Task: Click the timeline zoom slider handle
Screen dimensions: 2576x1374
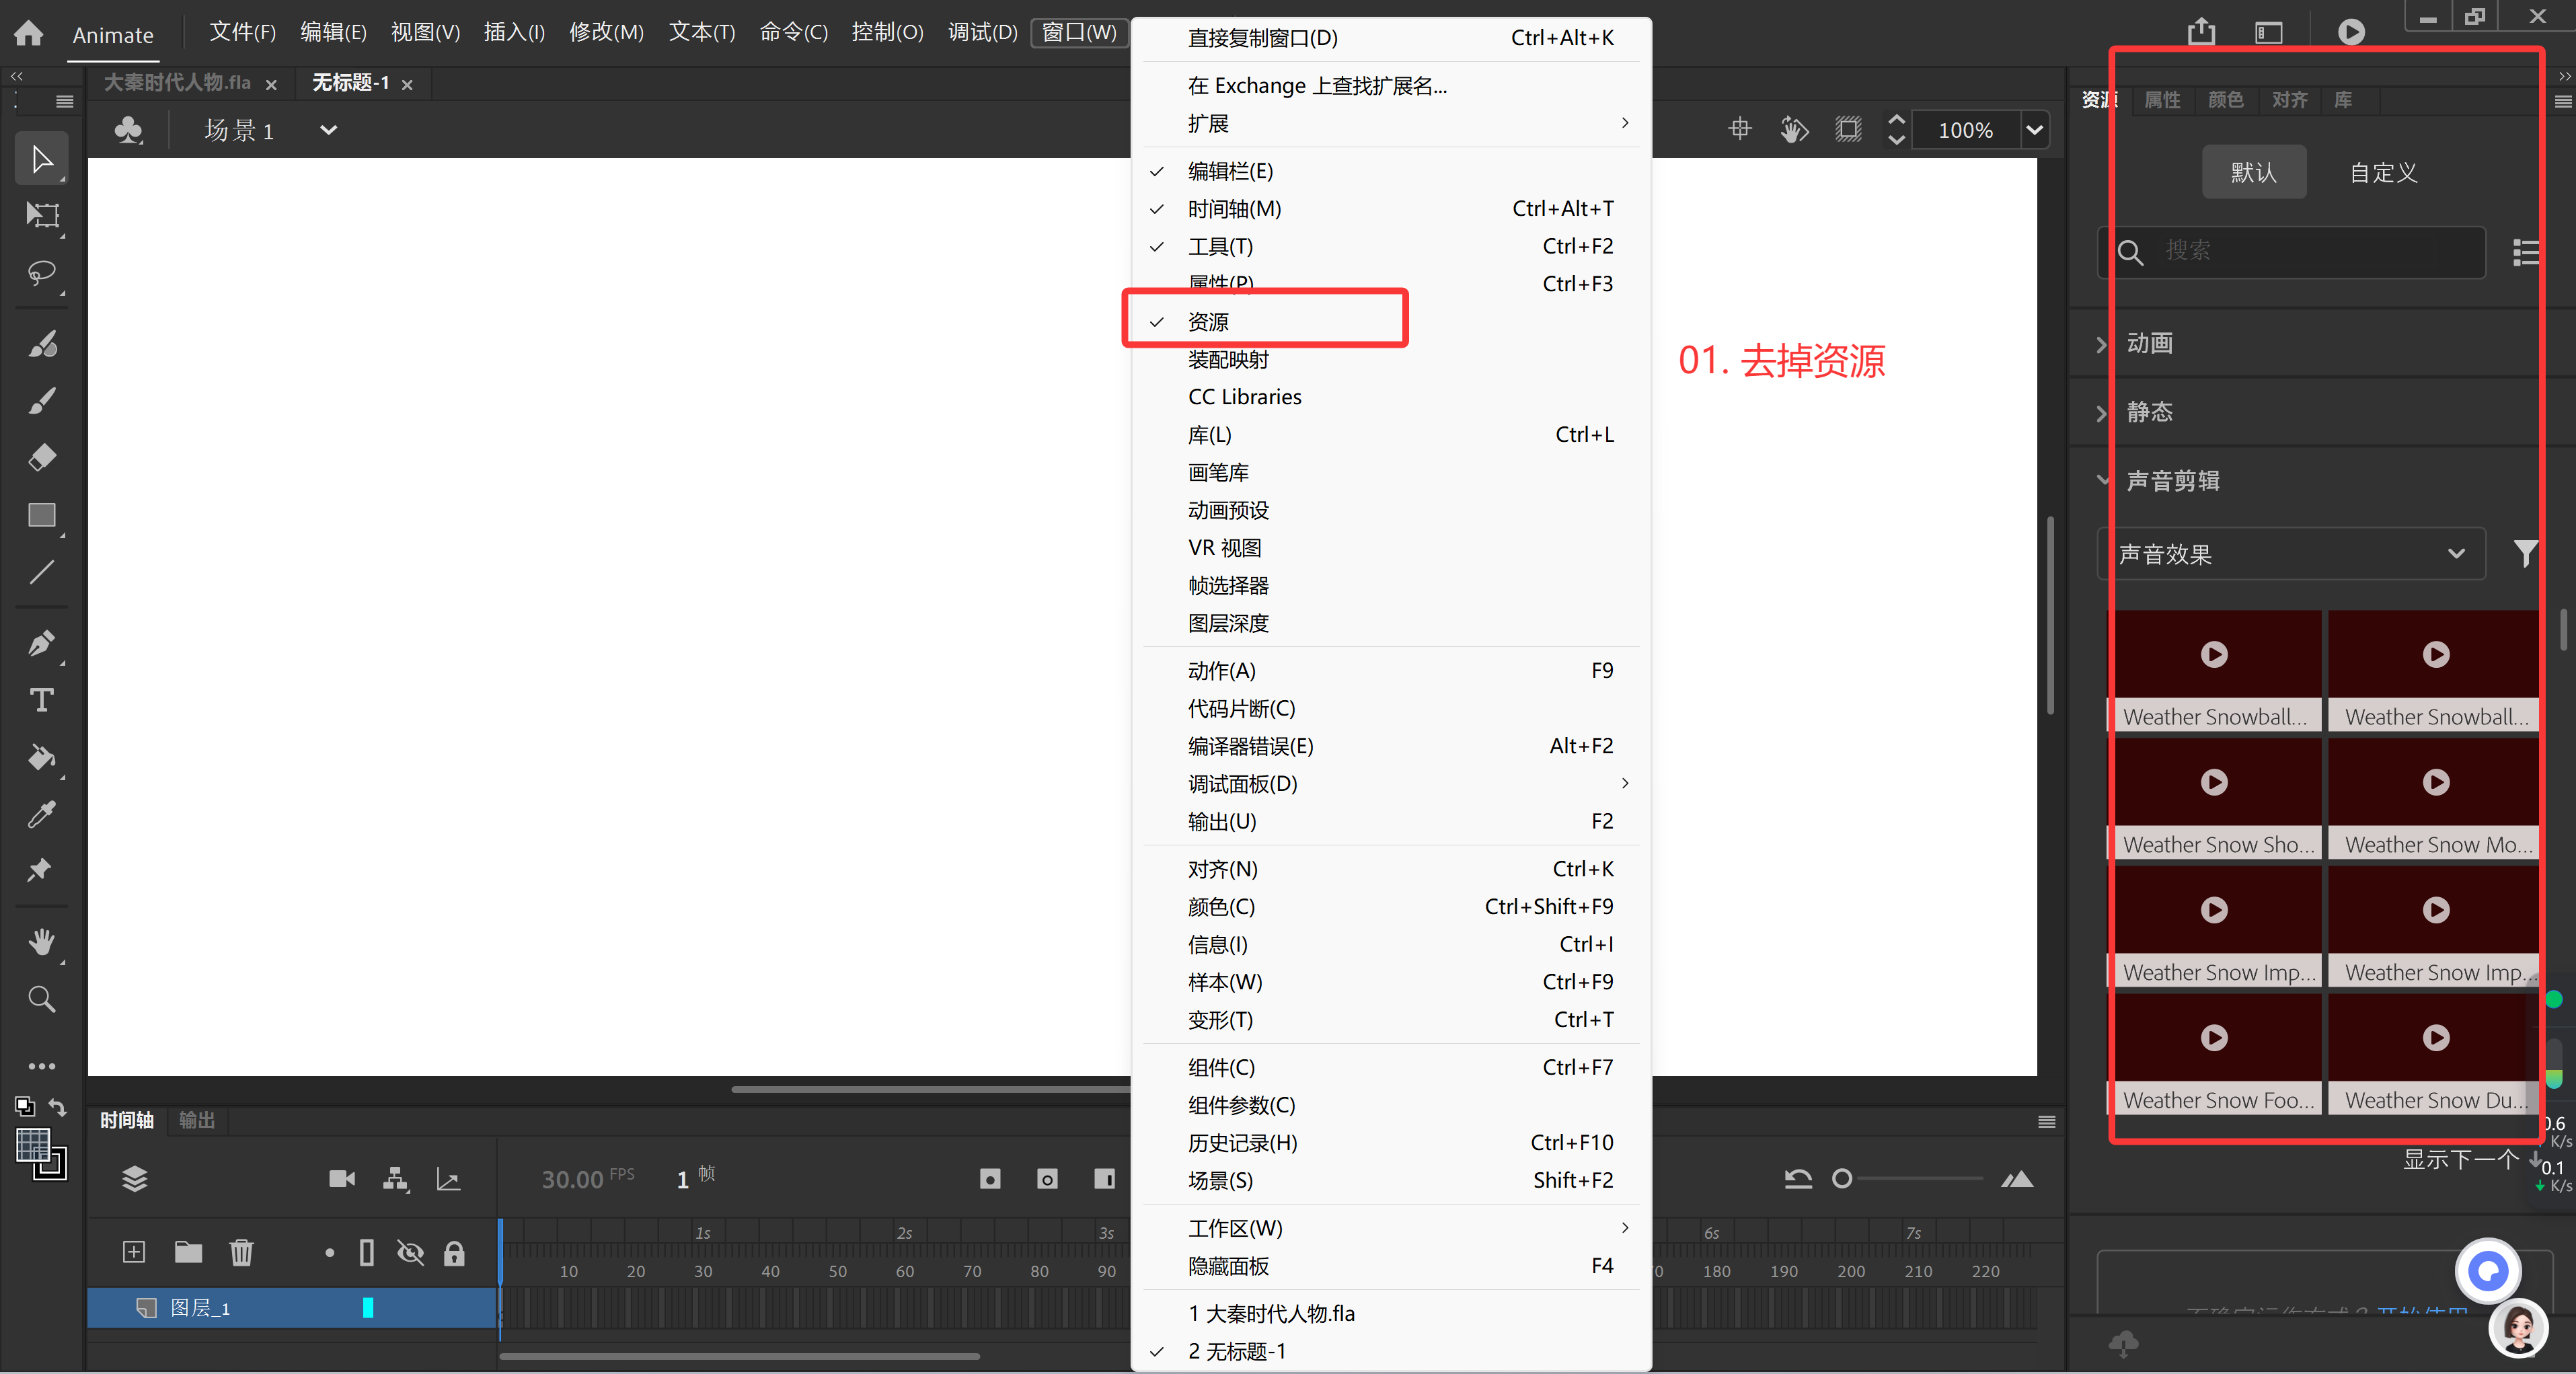Action: pyautogui.click(x=1842, y=1179)
